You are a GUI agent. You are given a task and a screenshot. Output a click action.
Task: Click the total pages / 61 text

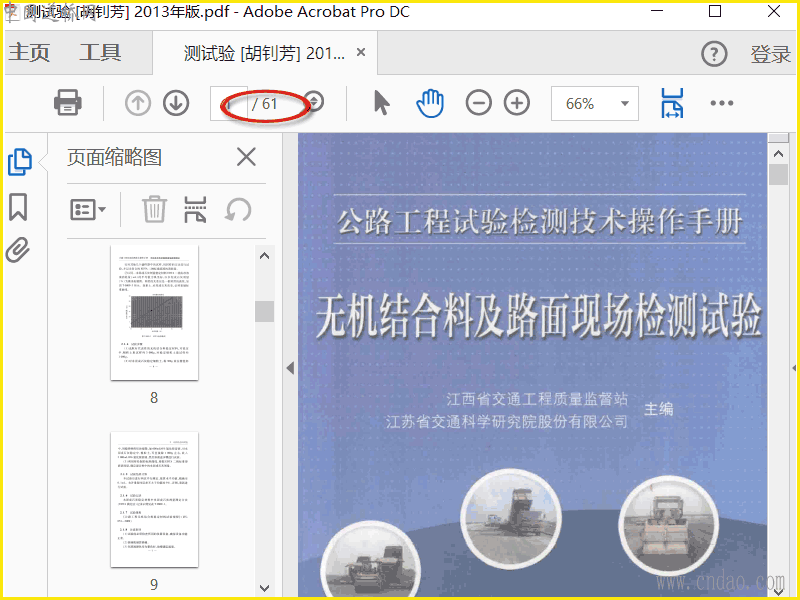coord(264,104)
